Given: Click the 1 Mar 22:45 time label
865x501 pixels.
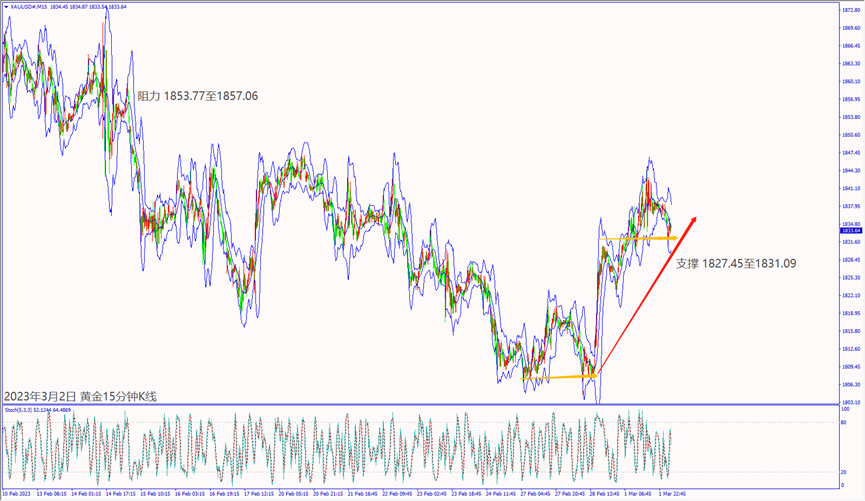Looking at the screenshot, I should [x=668, y=494].
